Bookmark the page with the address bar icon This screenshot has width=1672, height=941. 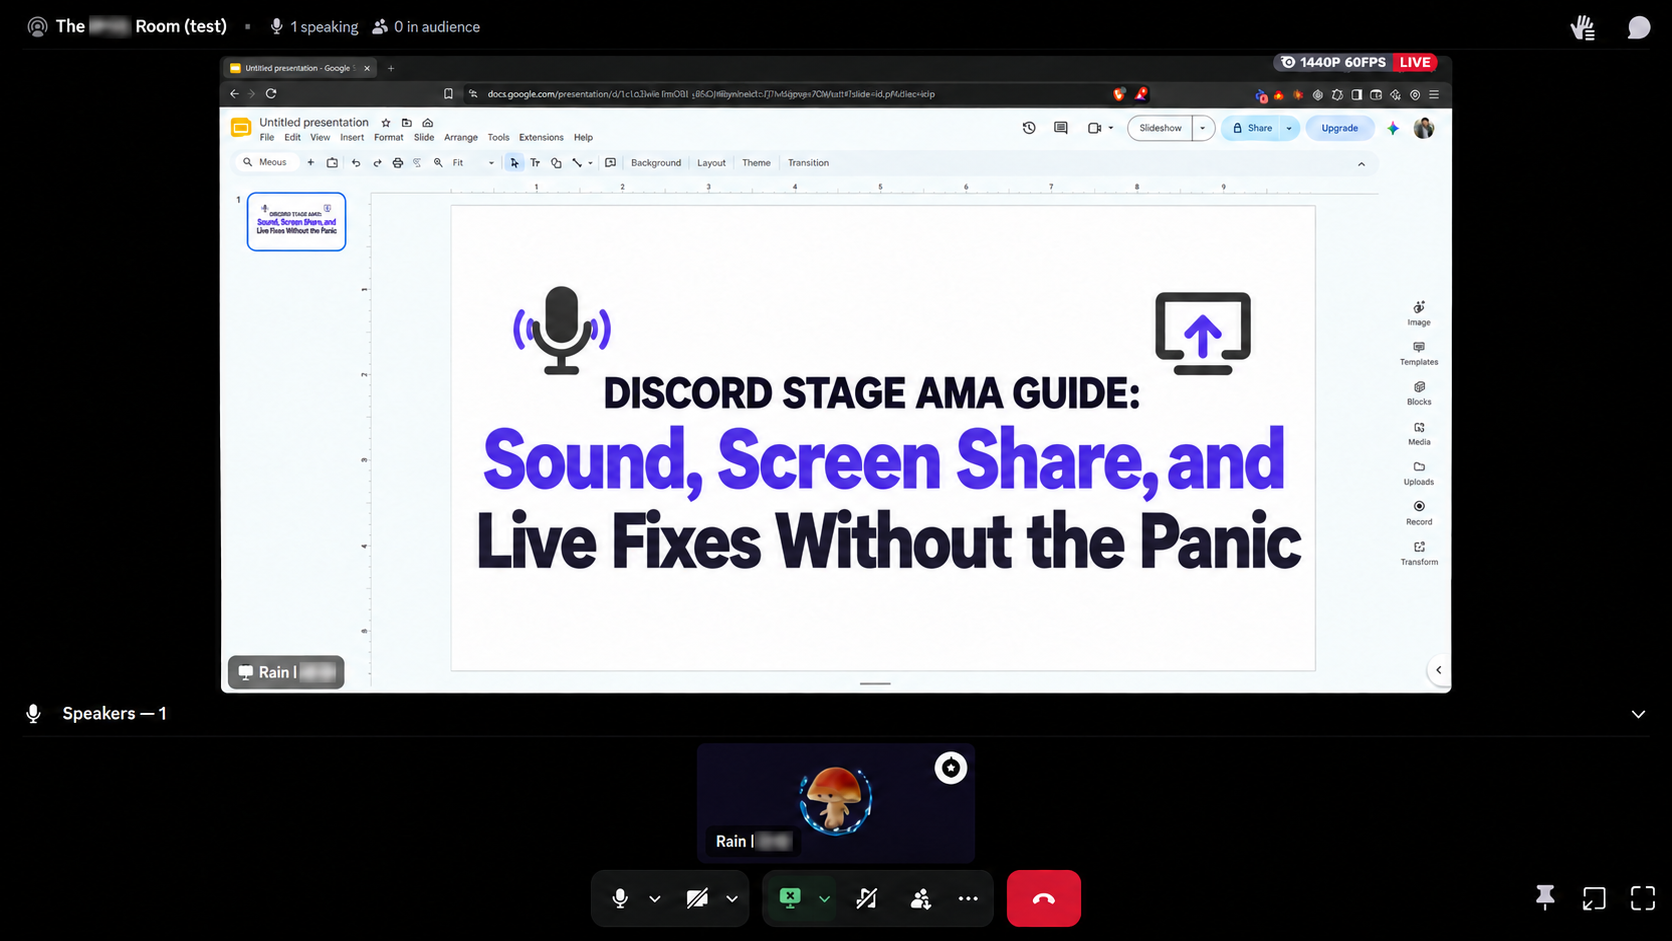[448, 94]
